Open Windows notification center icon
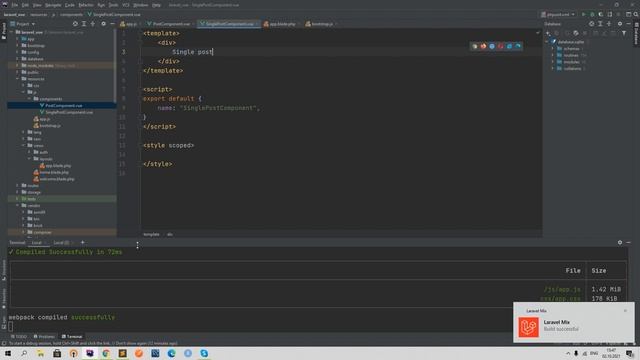Screen dimensions: 640x360 tap(630, 353)
